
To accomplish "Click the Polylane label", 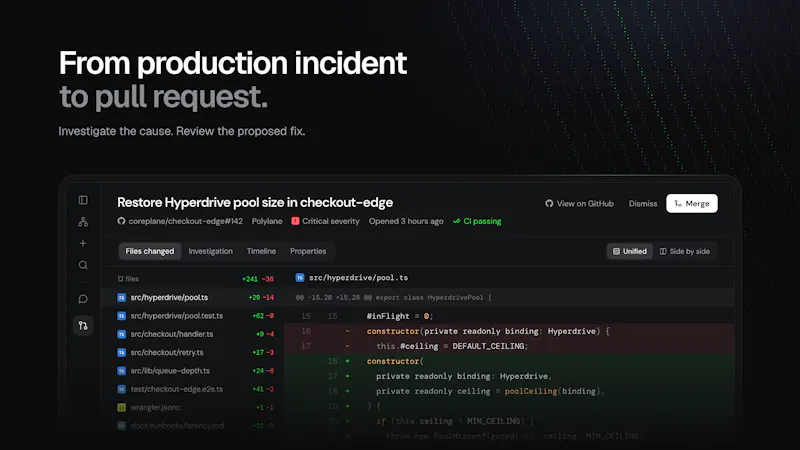I will 267,221.
